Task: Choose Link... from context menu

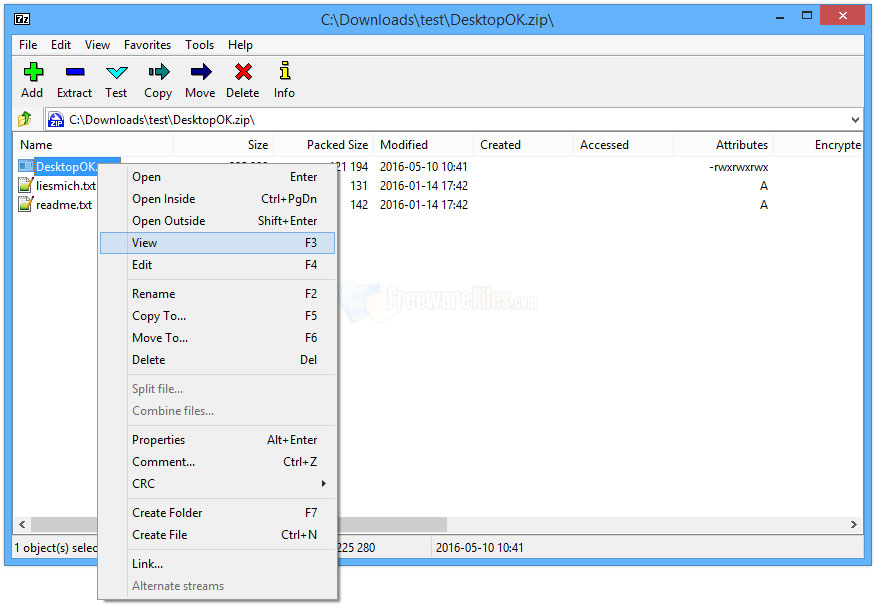Action: click(218, 564)
